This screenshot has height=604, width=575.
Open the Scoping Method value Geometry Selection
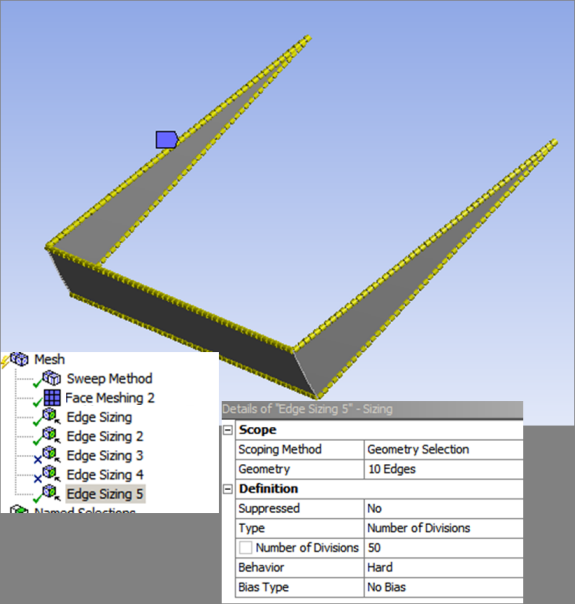[x=443, y=450]
